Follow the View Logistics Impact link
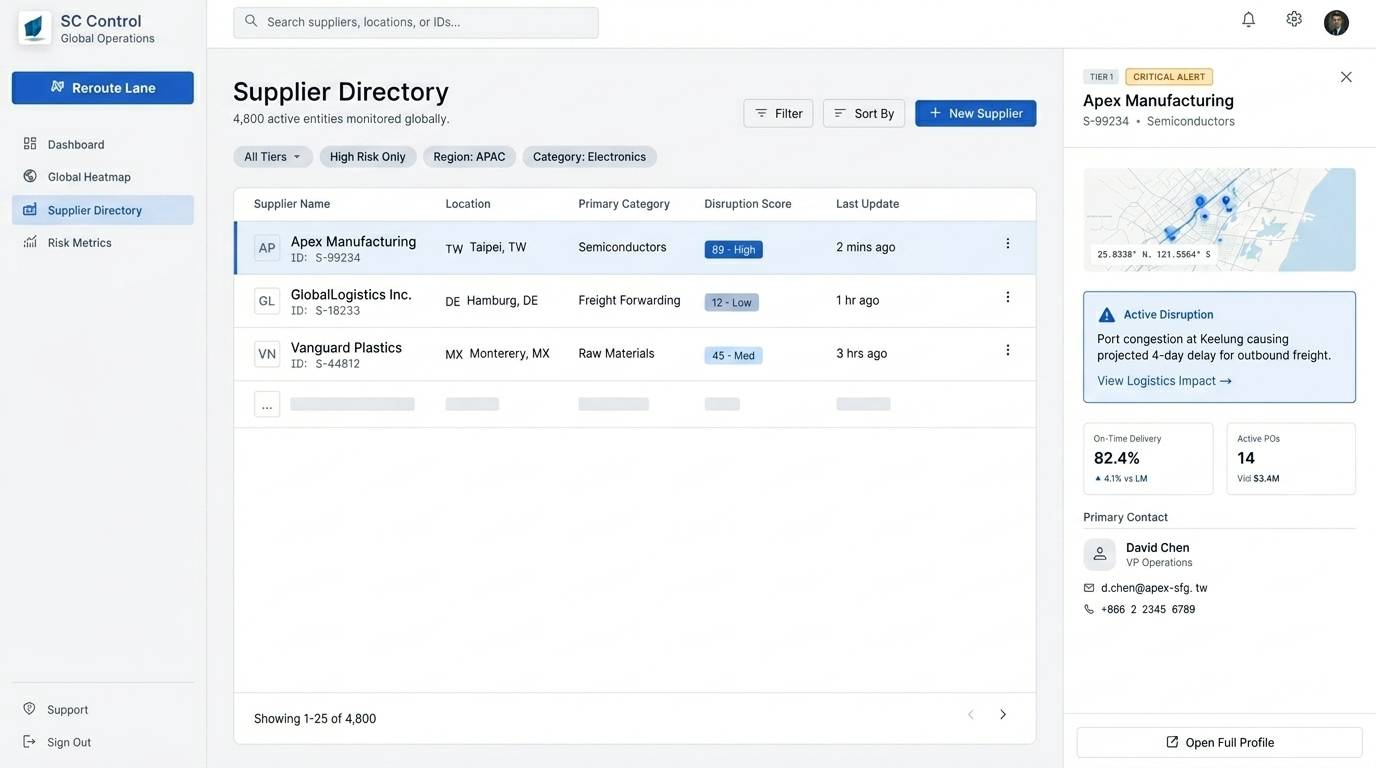1376x768 pixels. point(1164,381)
